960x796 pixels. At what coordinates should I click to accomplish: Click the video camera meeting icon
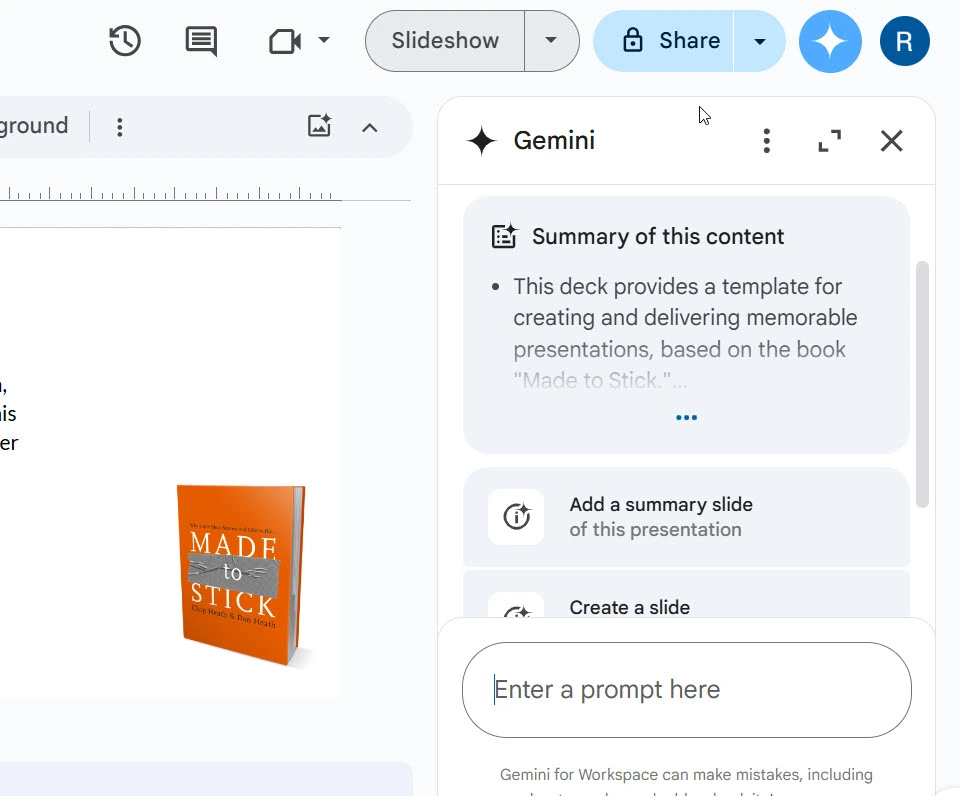(x=285, y=41)
